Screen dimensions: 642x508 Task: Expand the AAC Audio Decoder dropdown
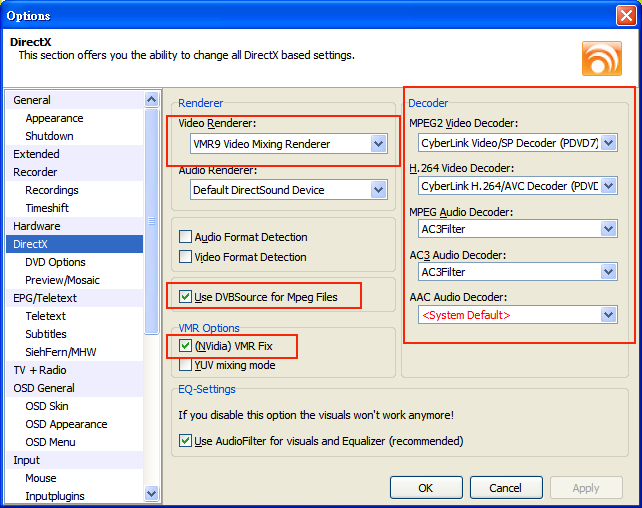click(608, 315)
